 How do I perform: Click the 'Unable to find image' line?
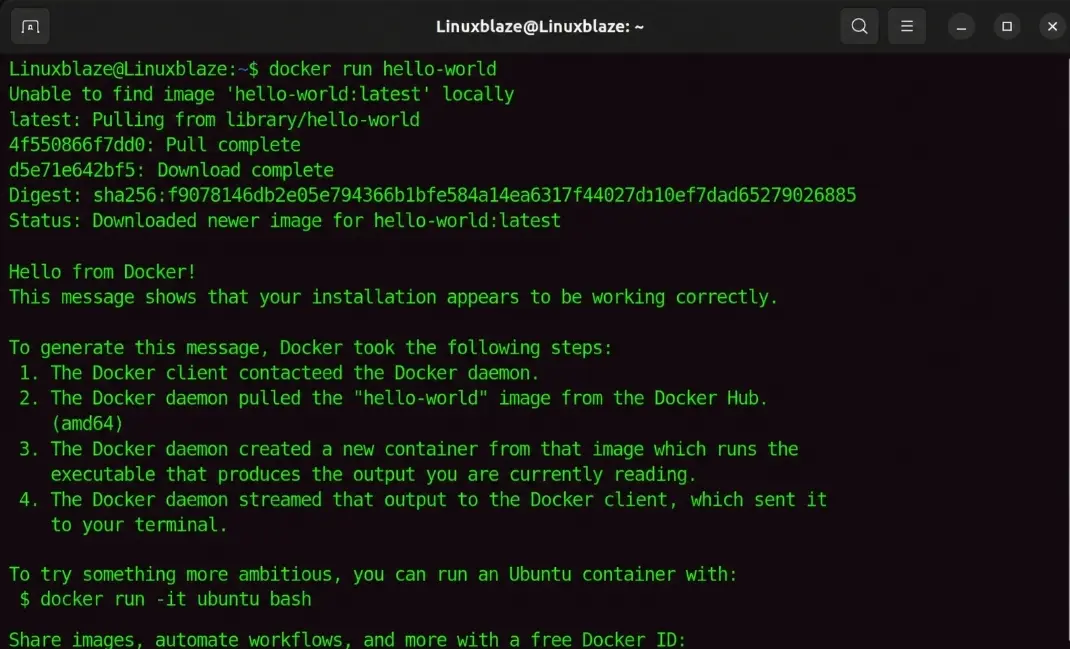261,94
